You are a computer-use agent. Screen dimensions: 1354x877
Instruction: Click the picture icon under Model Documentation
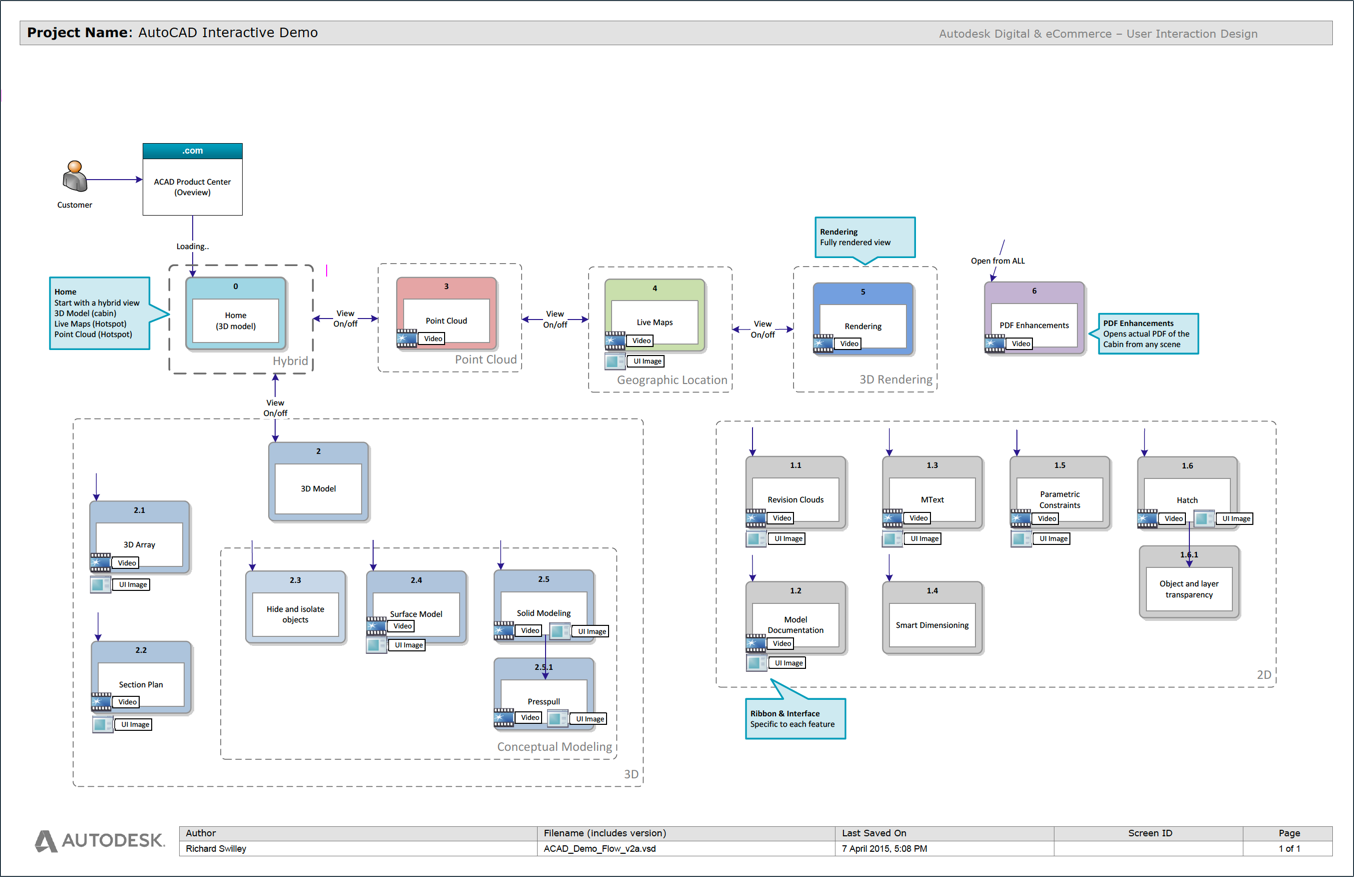coord(756,662)
